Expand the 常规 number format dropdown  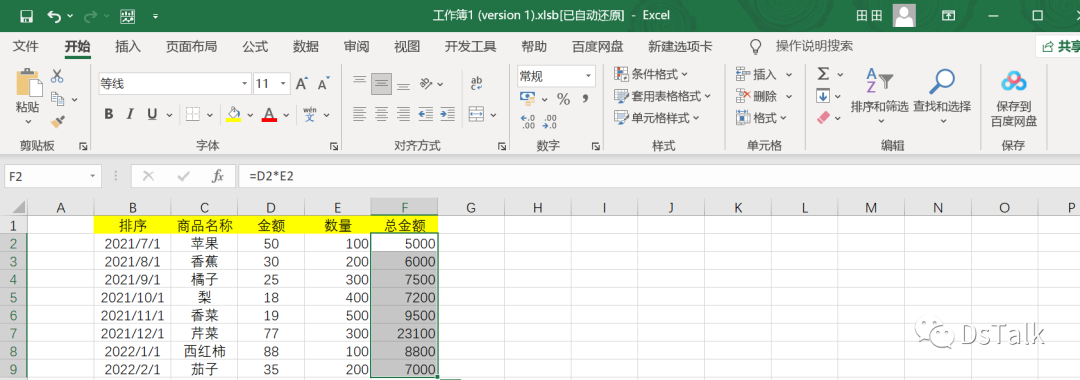coord(589,76)
